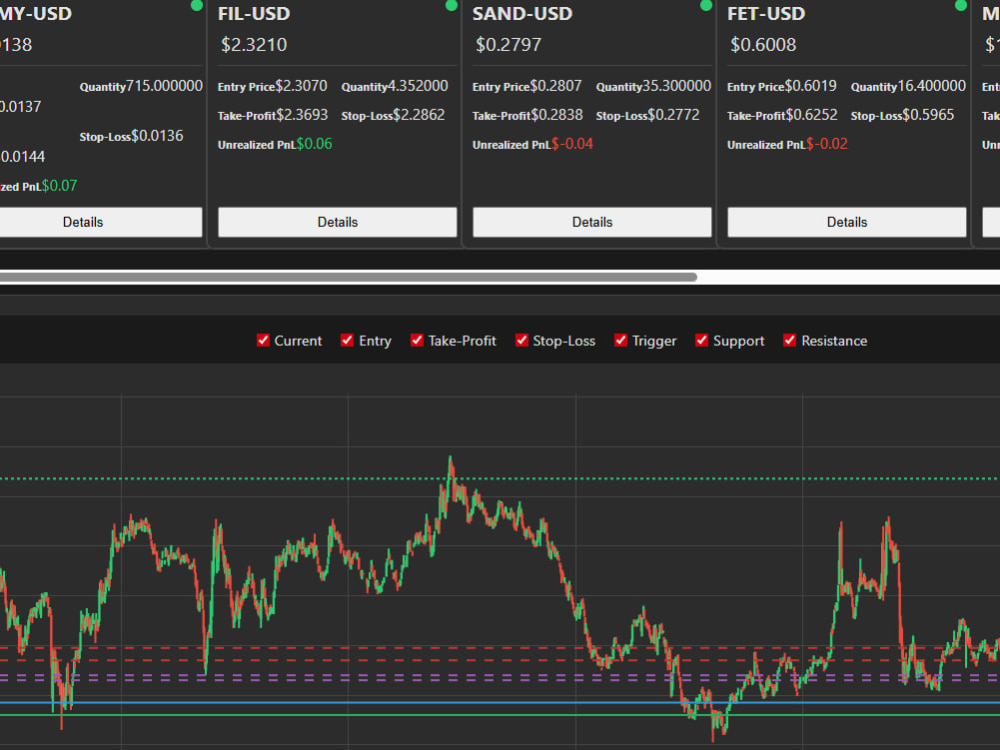Click the green status dot on FIL-USD card
1000x750 pixels.
[452, 6]
